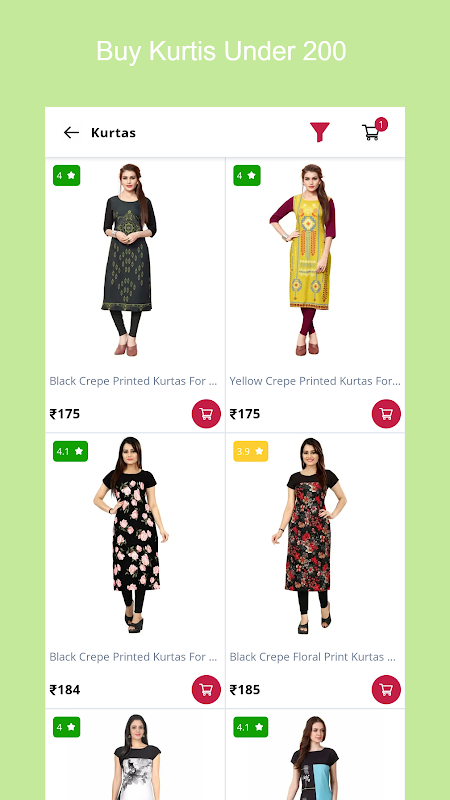Screen dimensions: 450x800
Task: Open the red filter funnel icon
Action: pos(320,132)
